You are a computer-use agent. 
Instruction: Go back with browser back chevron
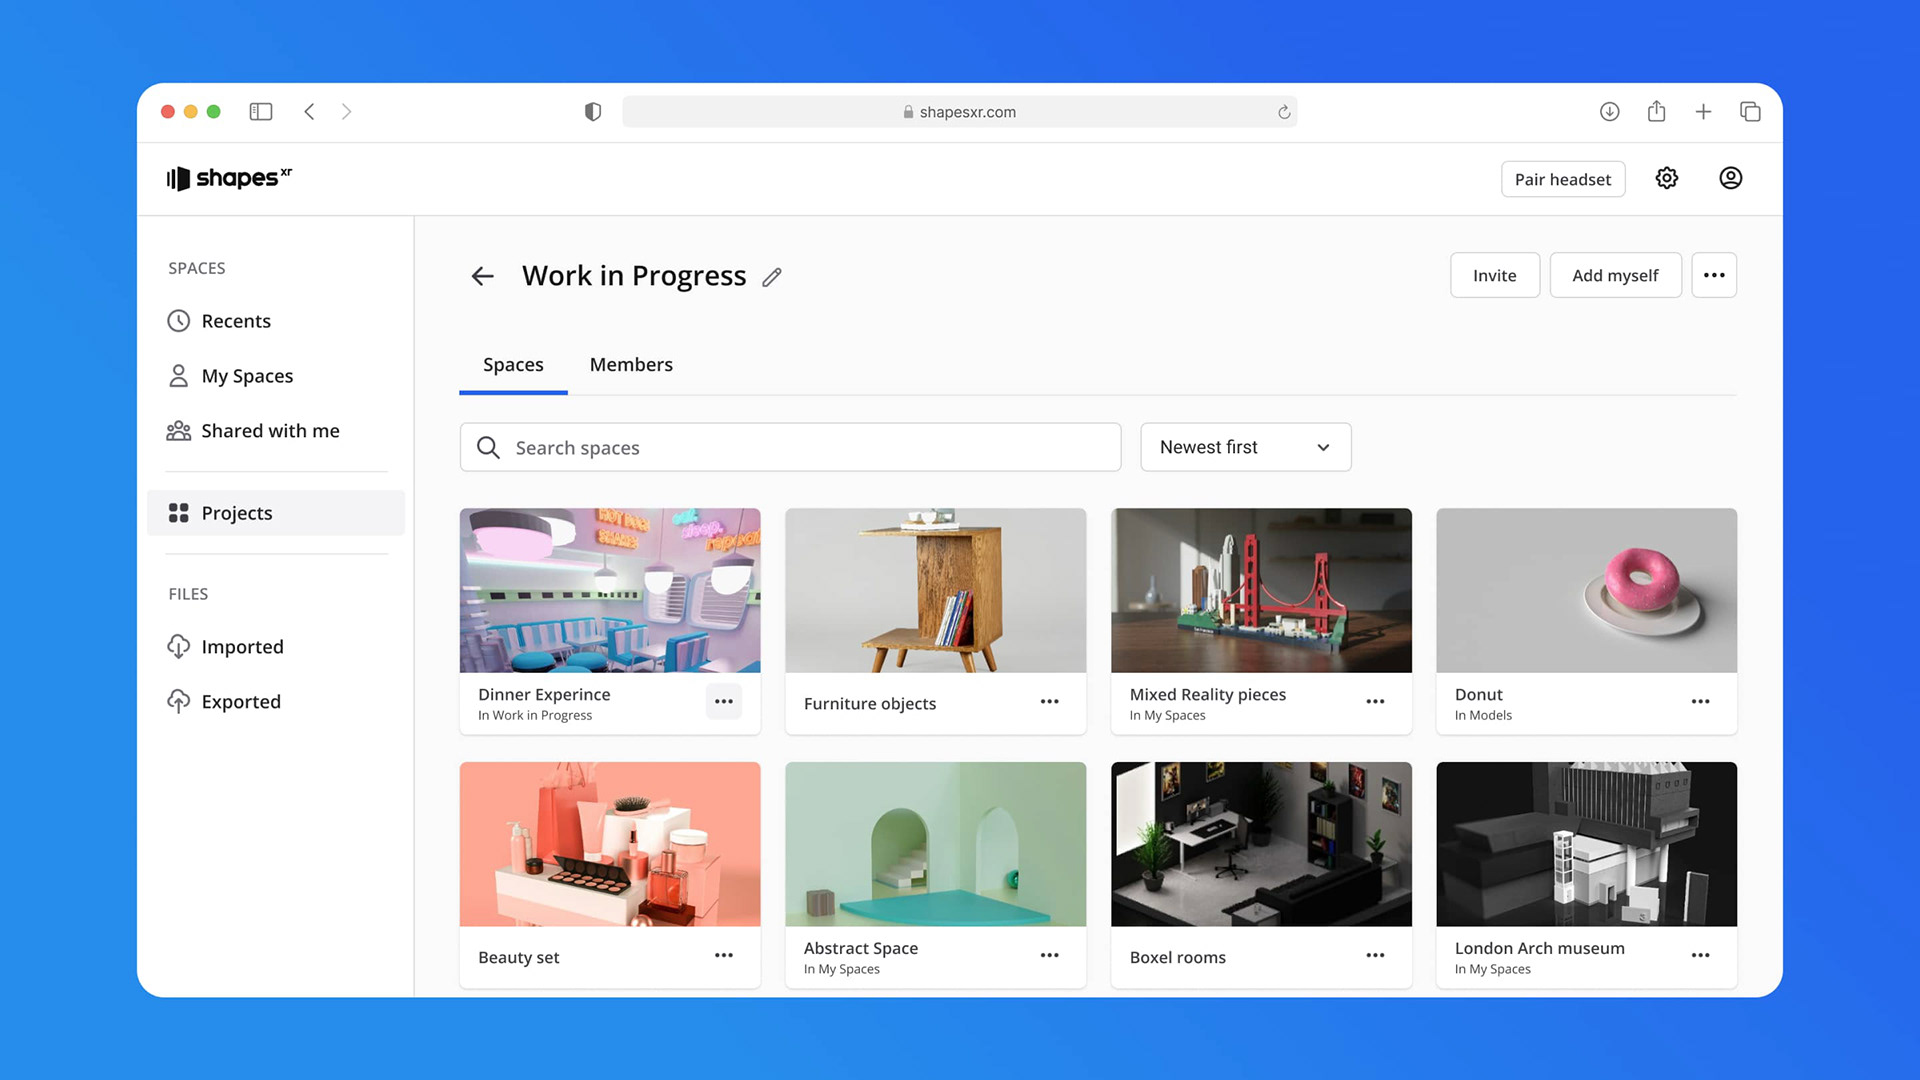(309, 112)
